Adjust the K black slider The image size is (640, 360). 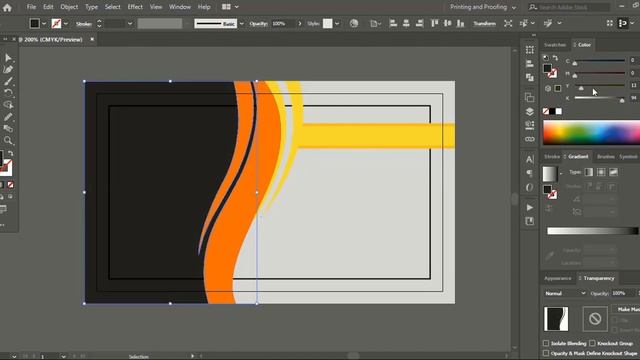(x=600, y=98)
